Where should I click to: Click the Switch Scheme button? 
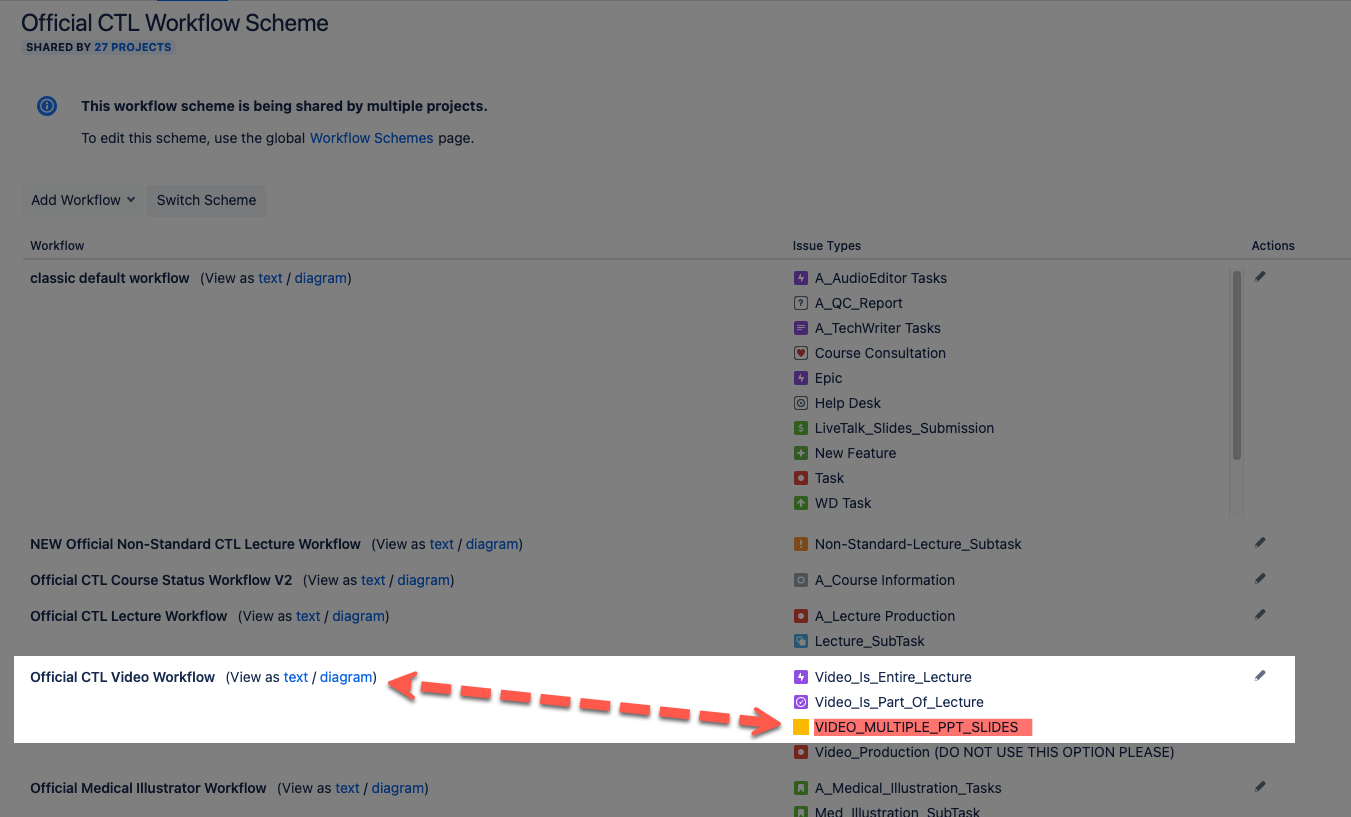tap(206, 200)
